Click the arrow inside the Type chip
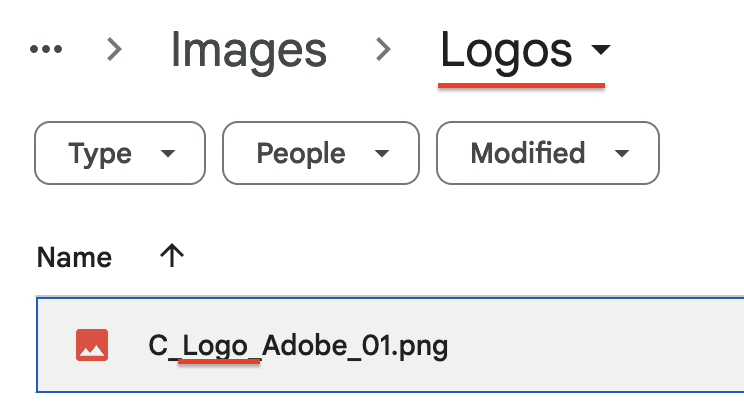Viewport: 744px width, 410px height. [x=168, y=153]
